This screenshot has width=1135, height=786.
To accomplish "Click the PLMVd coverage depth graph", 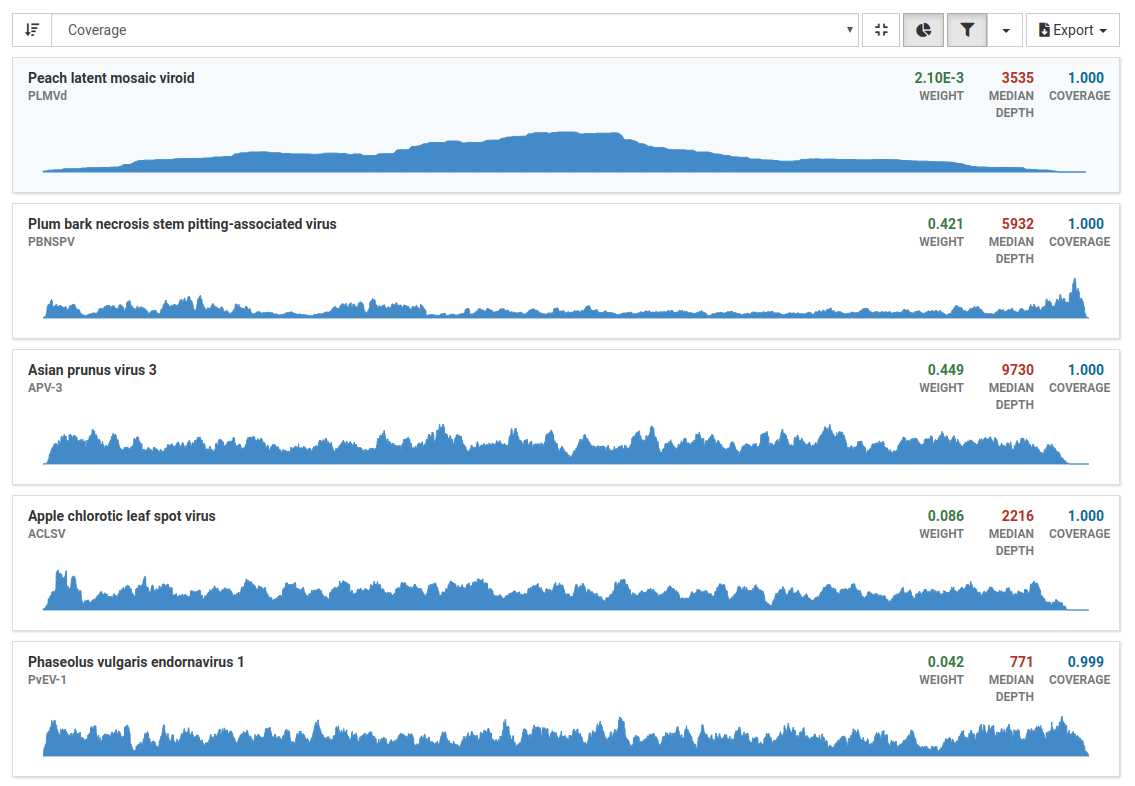I will (x=565, y=153).
